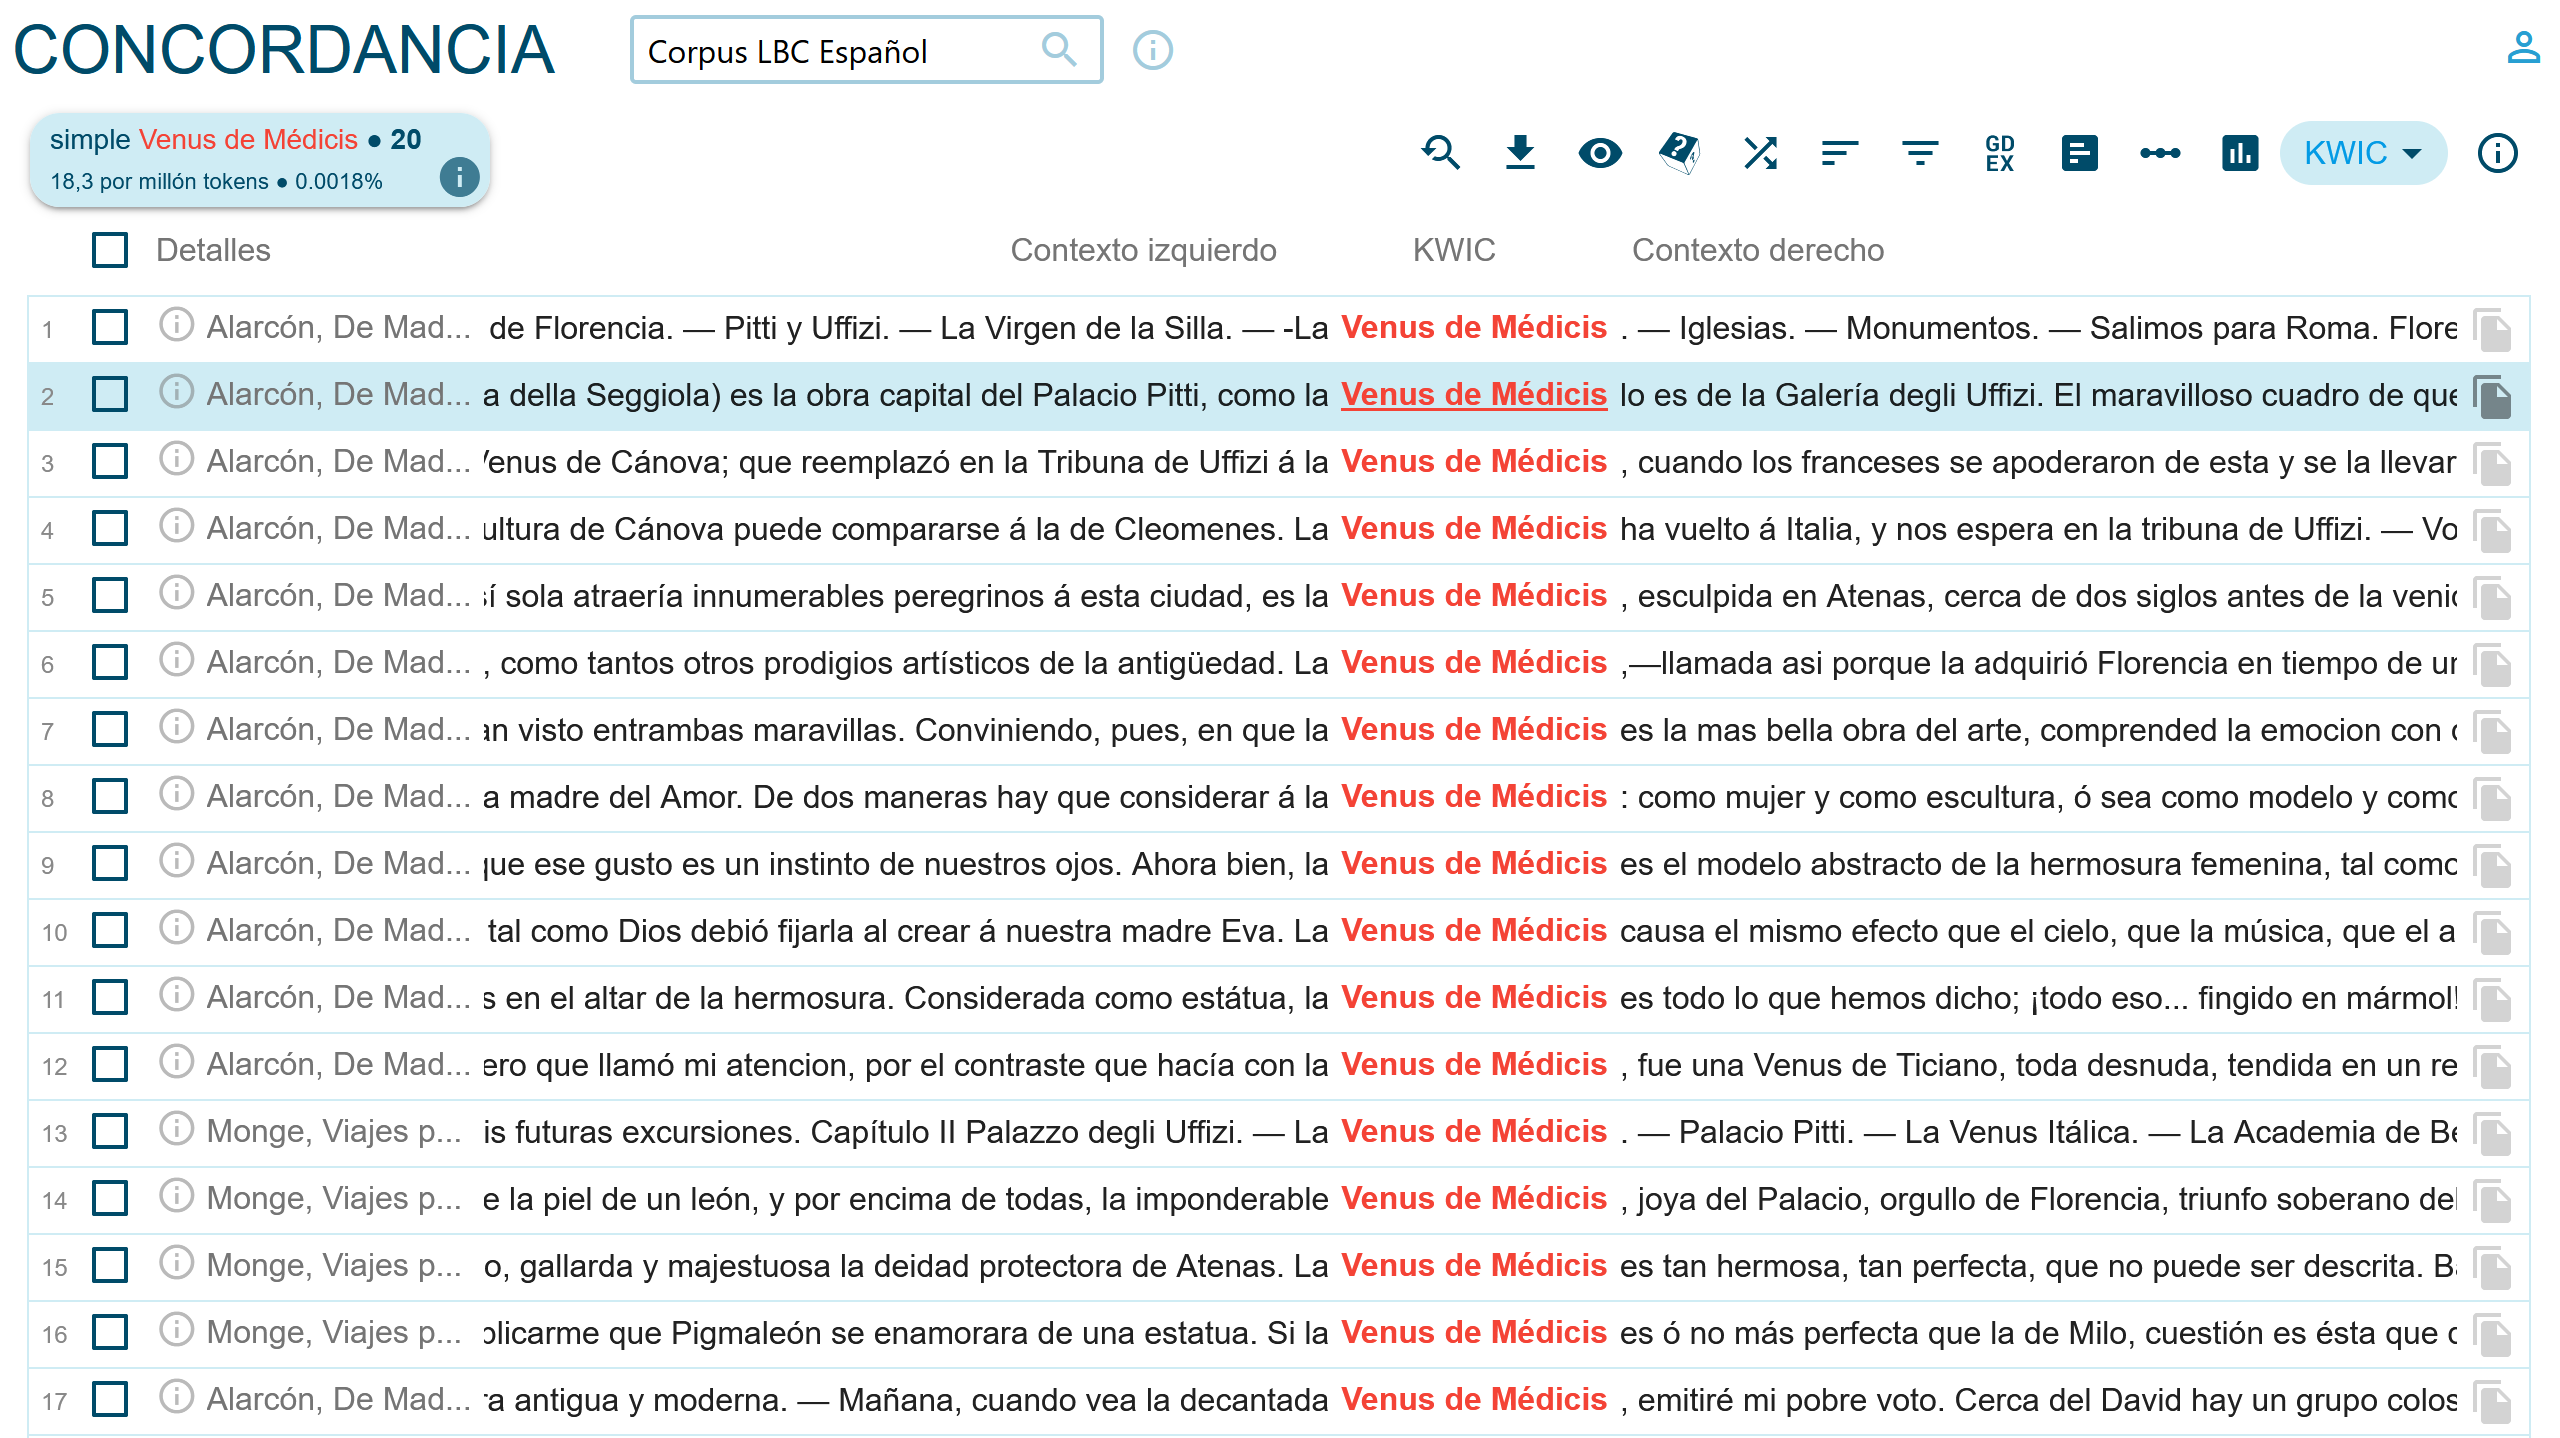Click the Detalles column header

(213, 250)
